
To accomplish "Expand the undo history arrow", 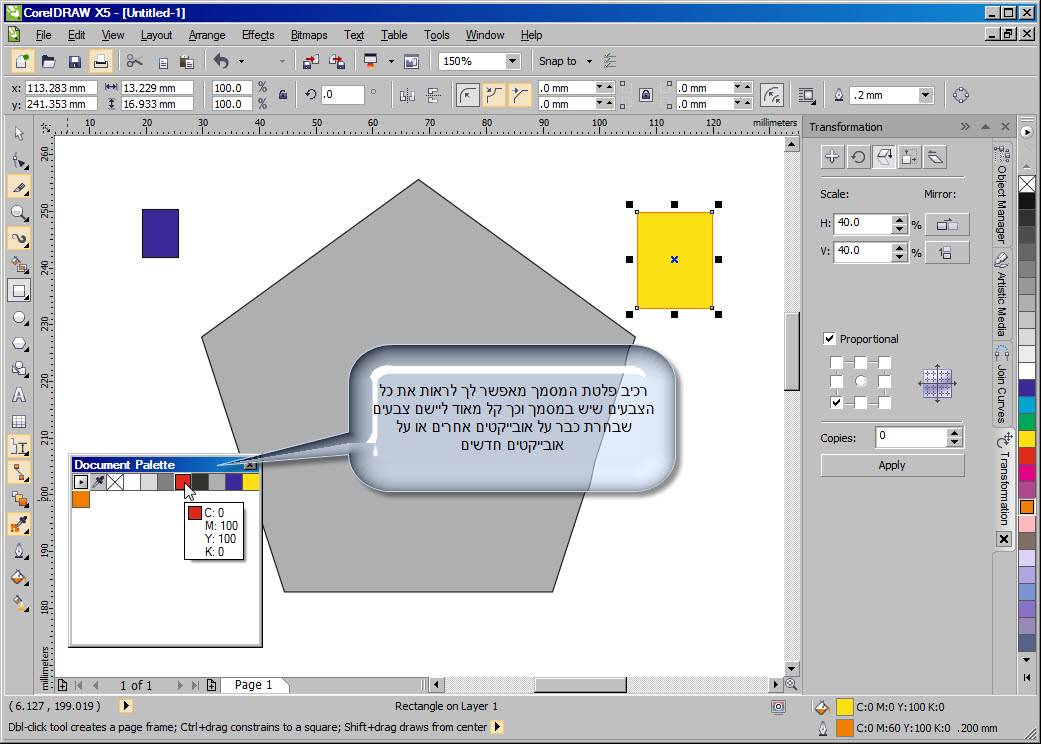I will 241,62.
